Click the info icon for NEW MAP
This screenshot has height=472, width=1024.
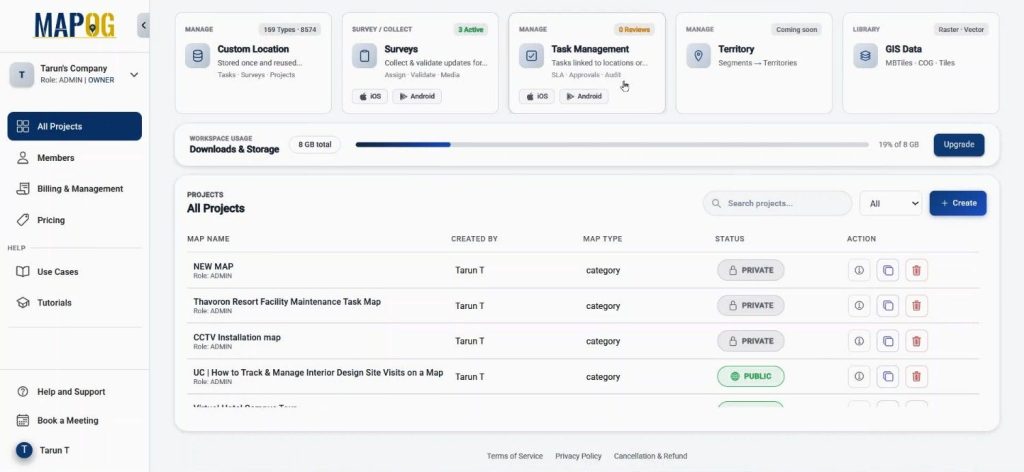[x=859, y=270]
